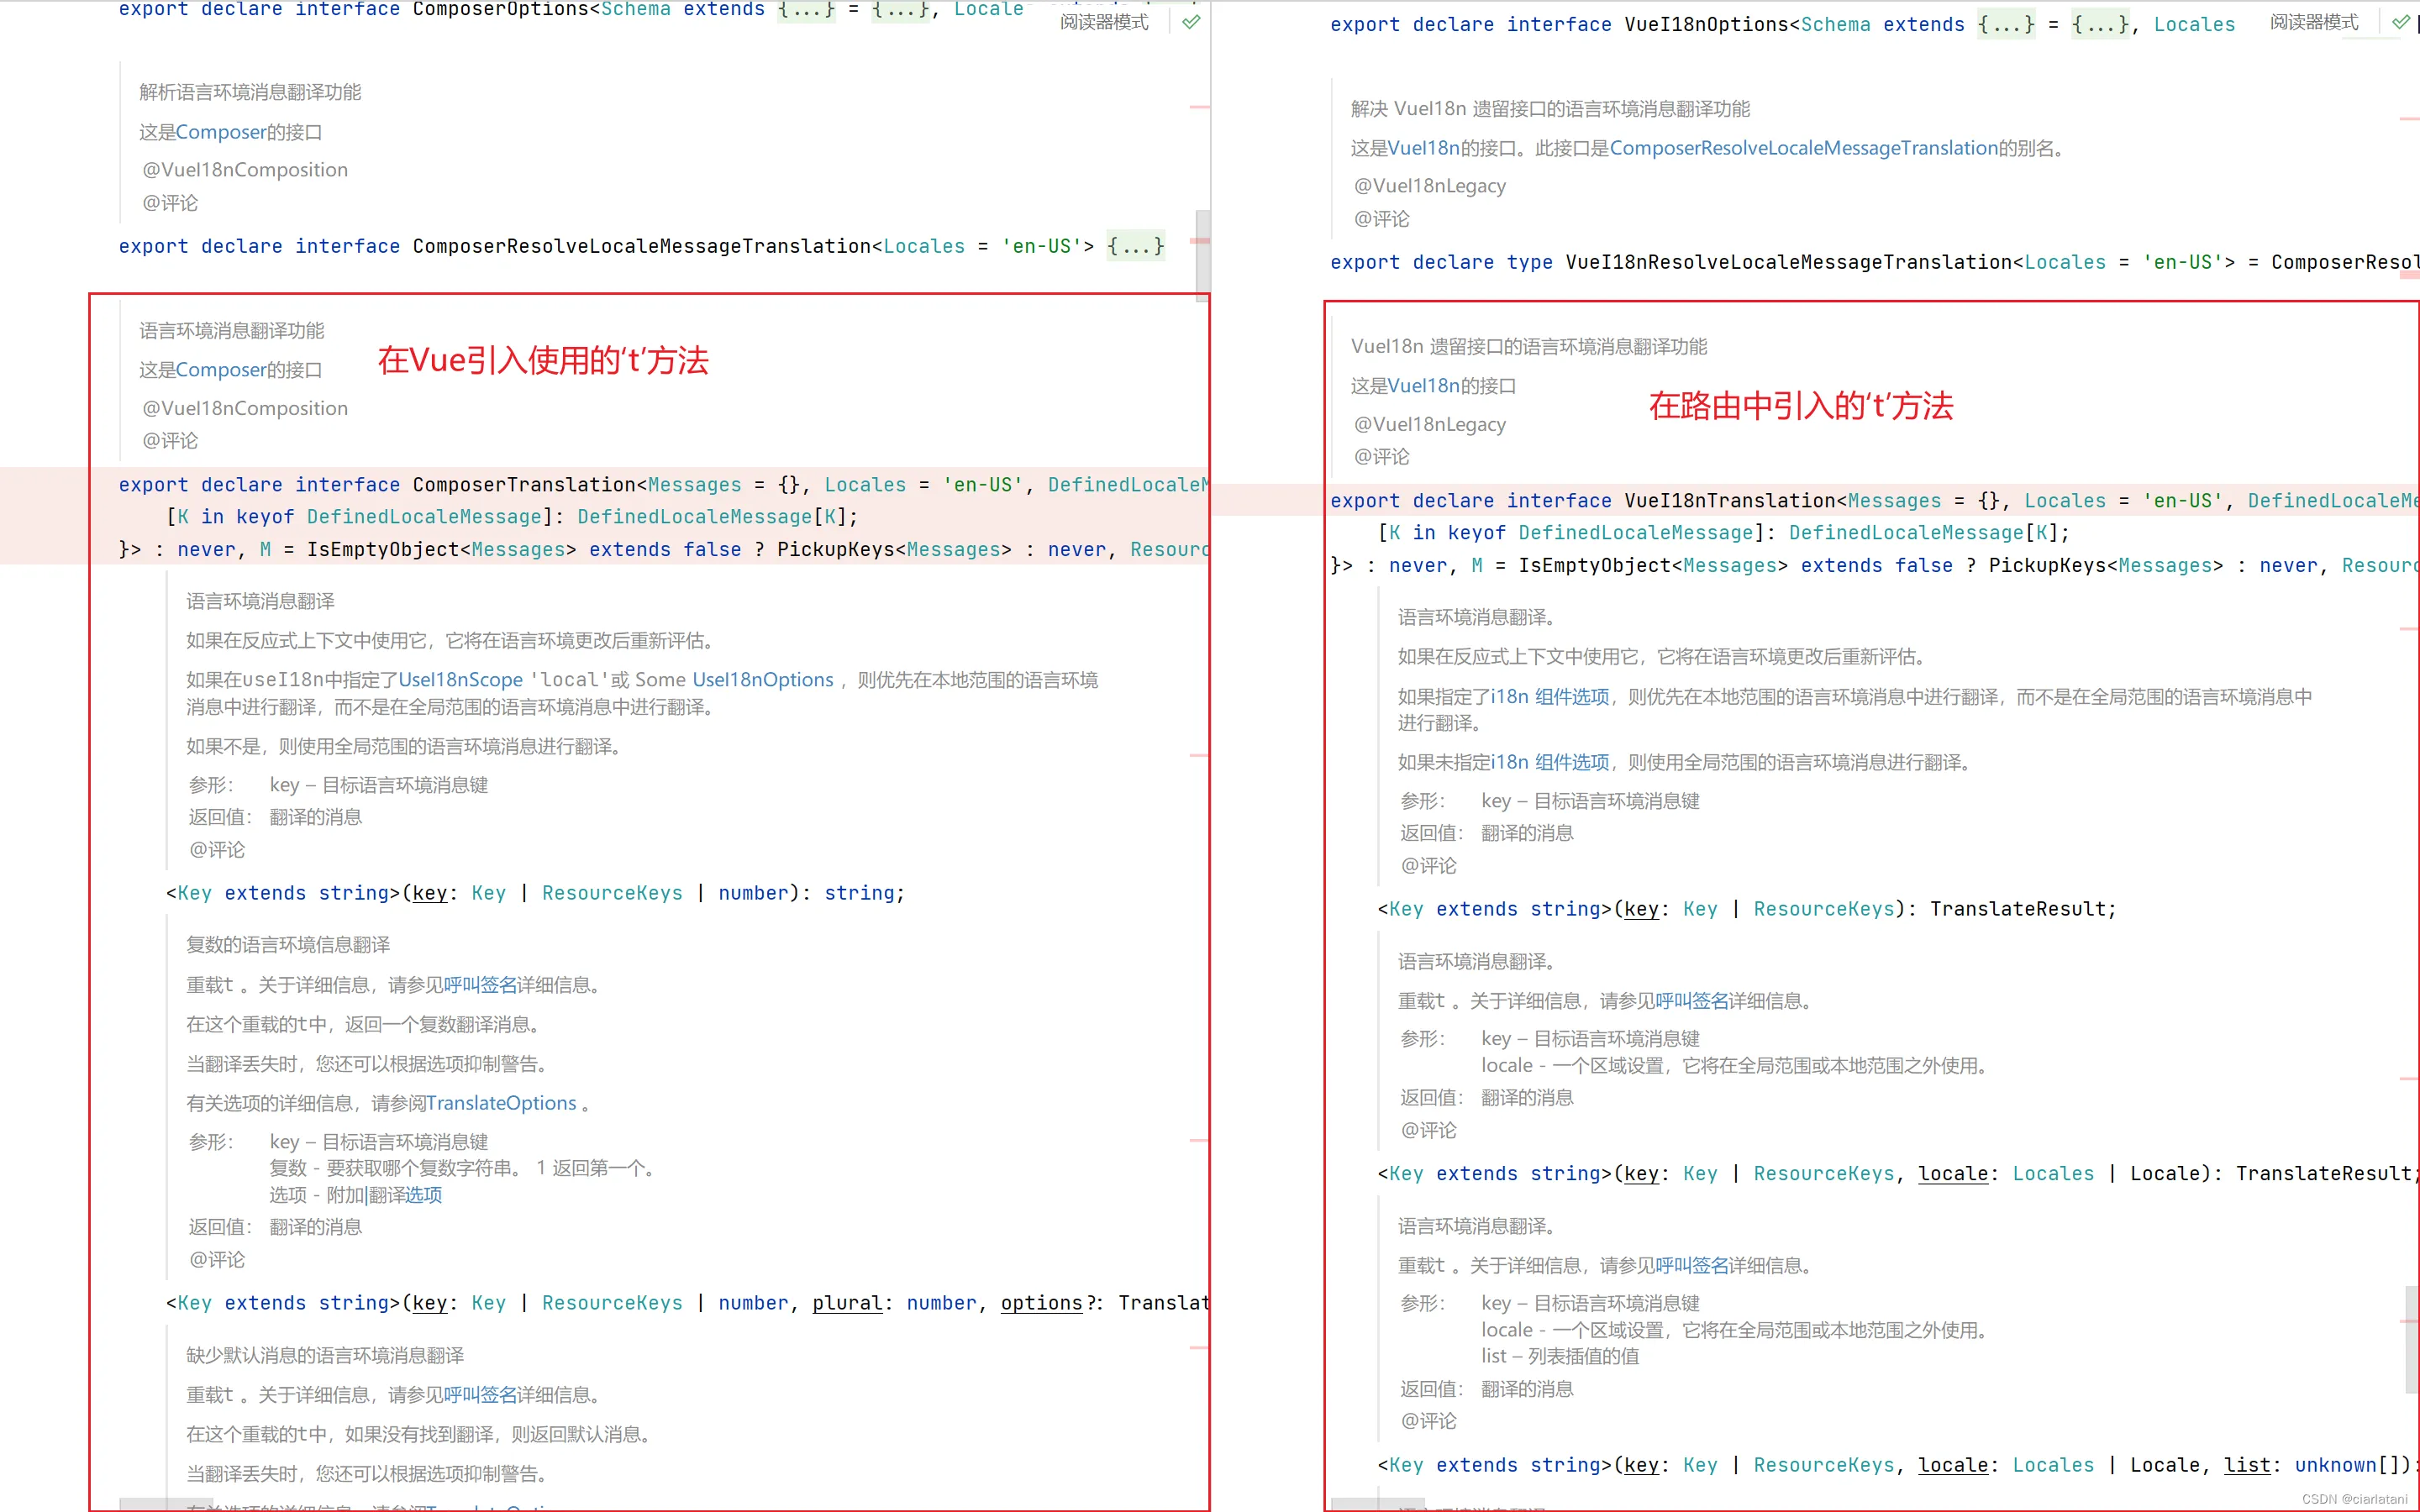
Task: Click the 选项 link for additional translation options
Action: pos(424,1194)
